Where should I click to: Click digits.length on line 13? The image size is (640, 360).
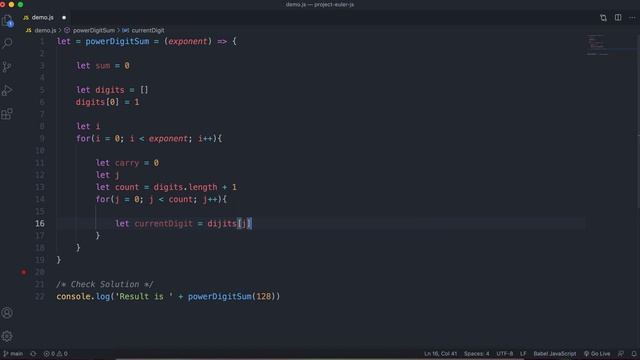click(x=185, y=187)
